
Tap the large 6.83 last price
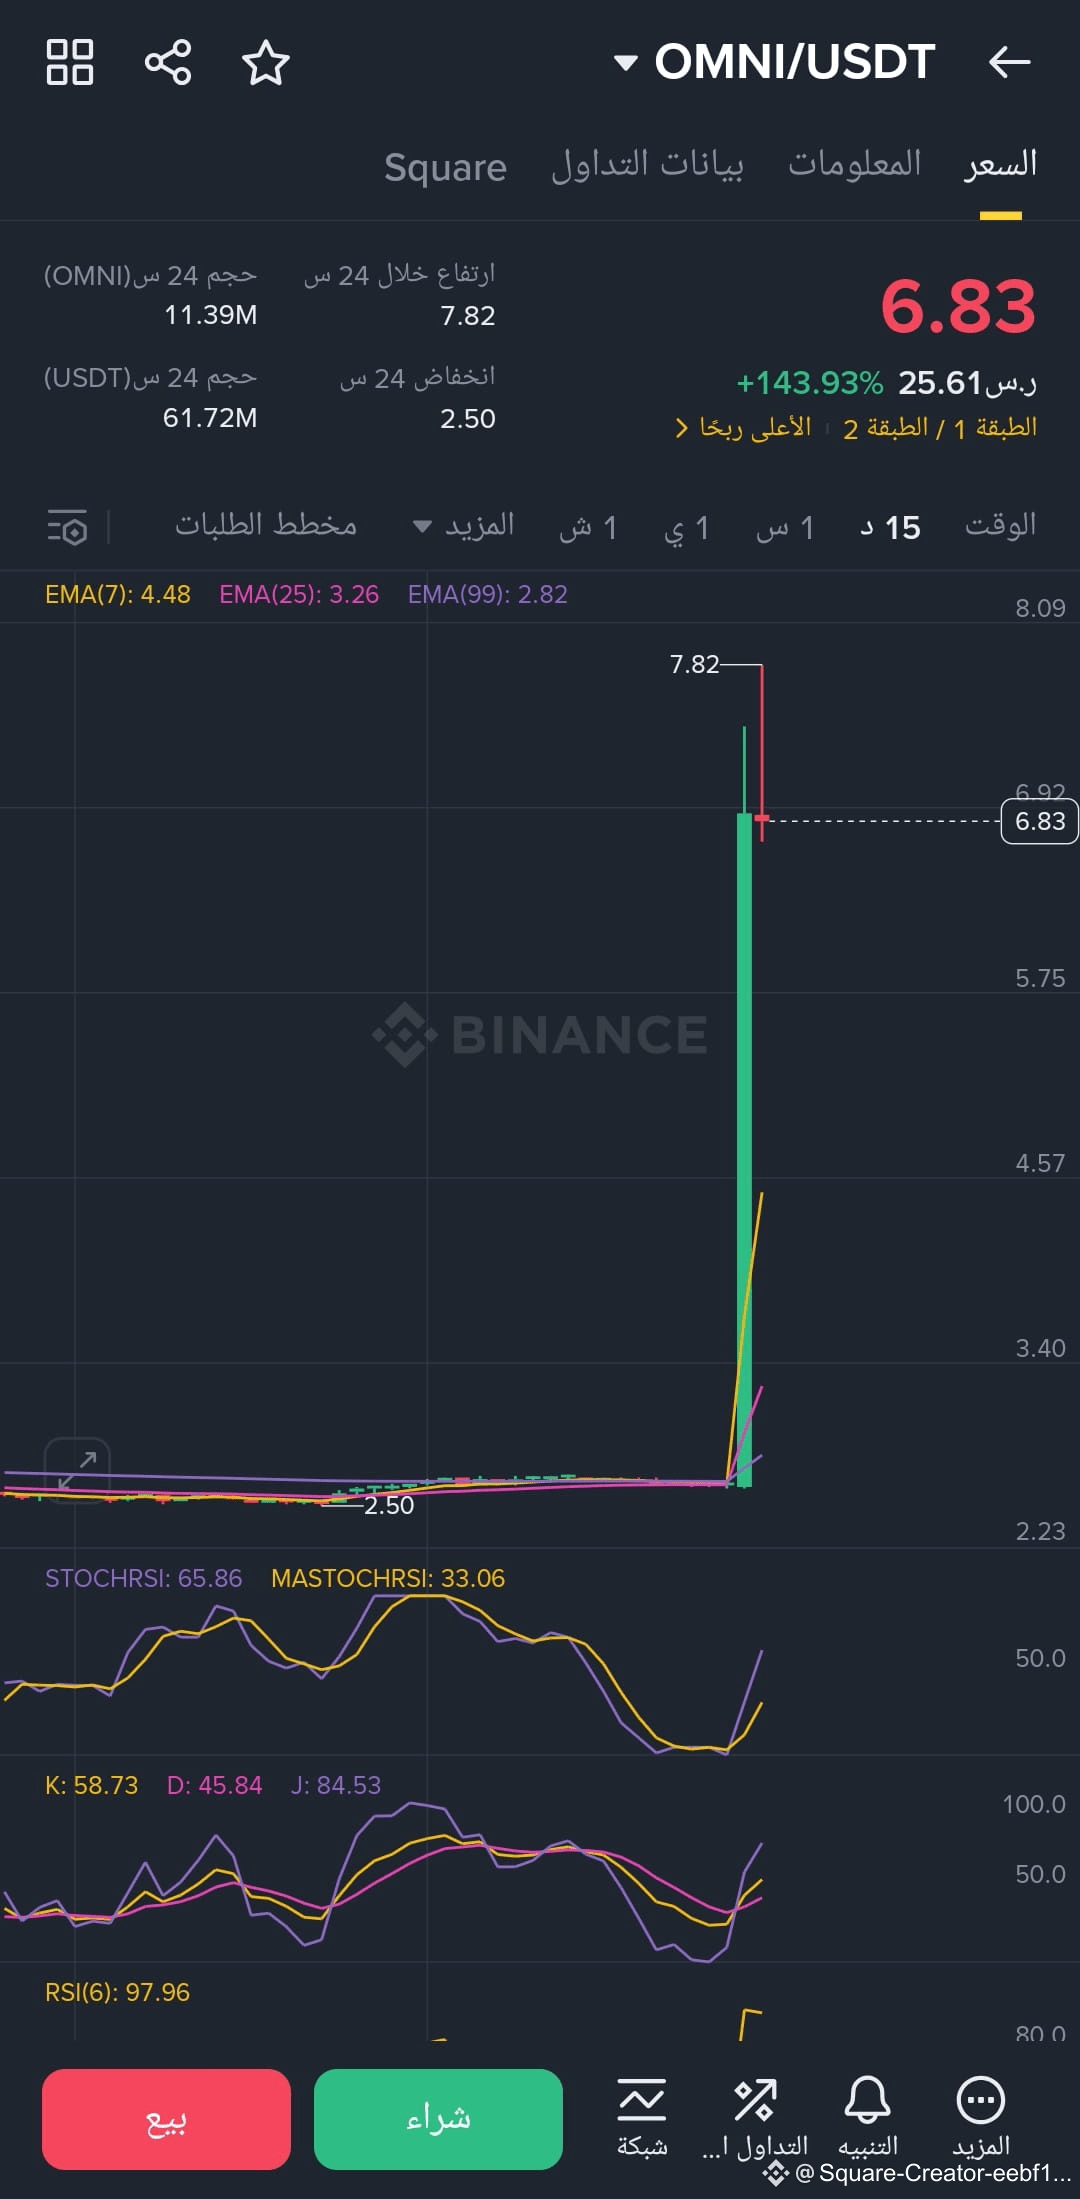coord(958,306)
